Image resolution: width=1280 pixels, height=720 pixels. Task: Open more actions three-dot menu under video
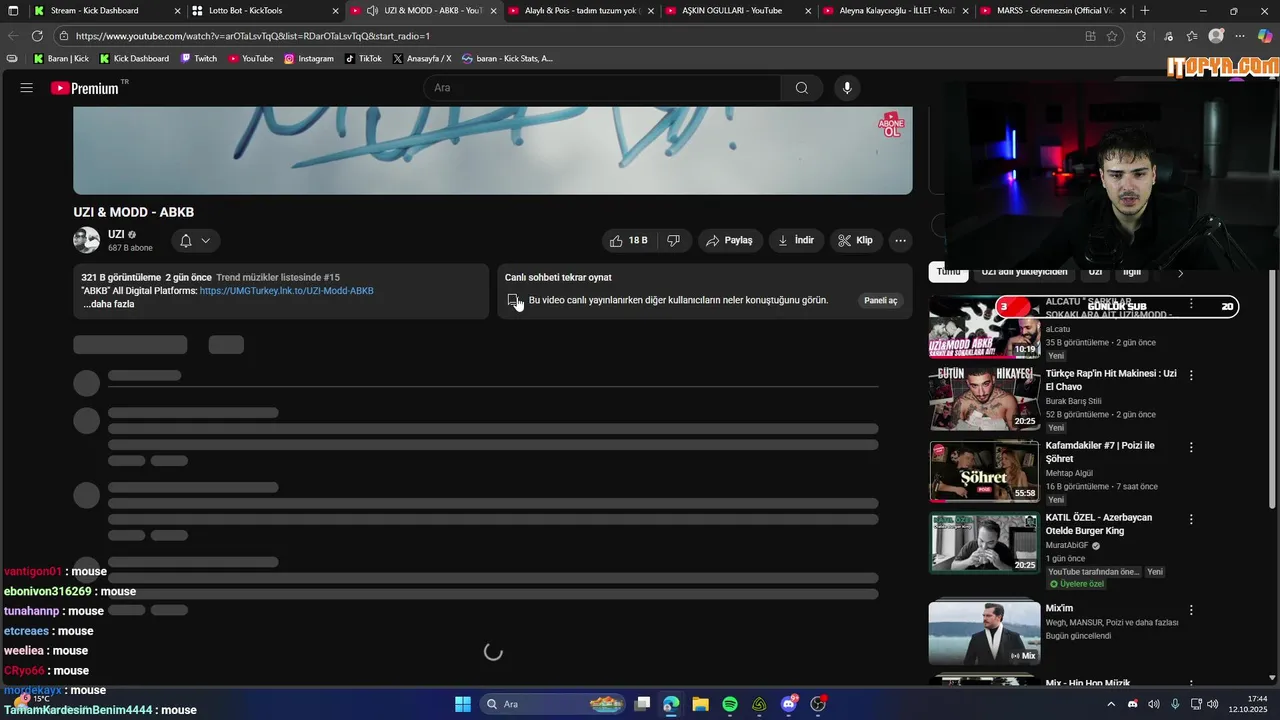900,240
